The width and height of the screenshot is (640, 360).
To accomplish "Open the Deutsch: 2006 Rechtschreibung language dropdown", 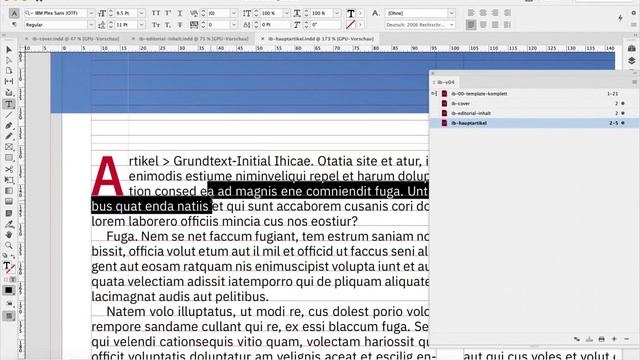I will click(x=451, y=25).
